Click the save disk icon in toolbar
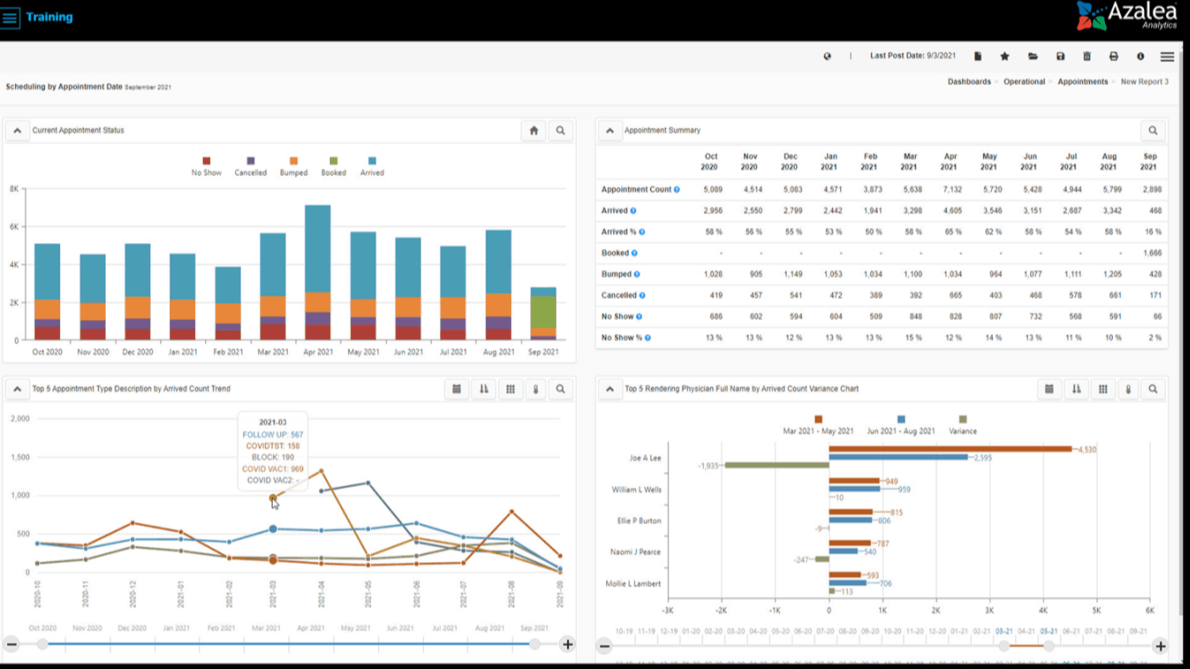The height and width of the screenshot is (669, 1190). (1060, 57)
